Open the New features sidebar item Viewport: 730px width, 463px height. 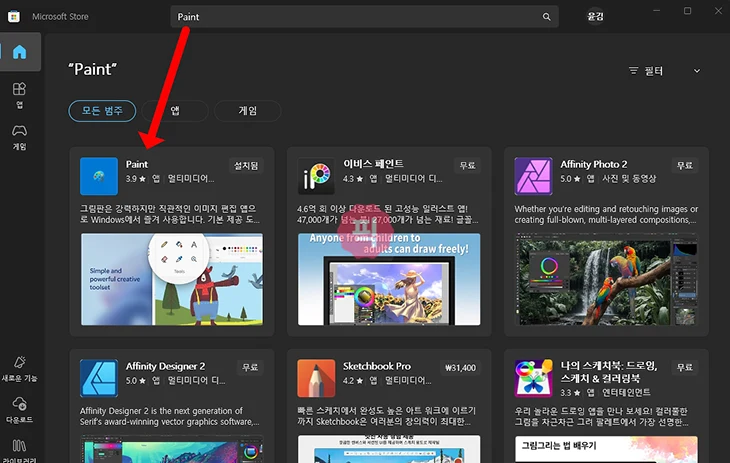click(x=20, y=368)
